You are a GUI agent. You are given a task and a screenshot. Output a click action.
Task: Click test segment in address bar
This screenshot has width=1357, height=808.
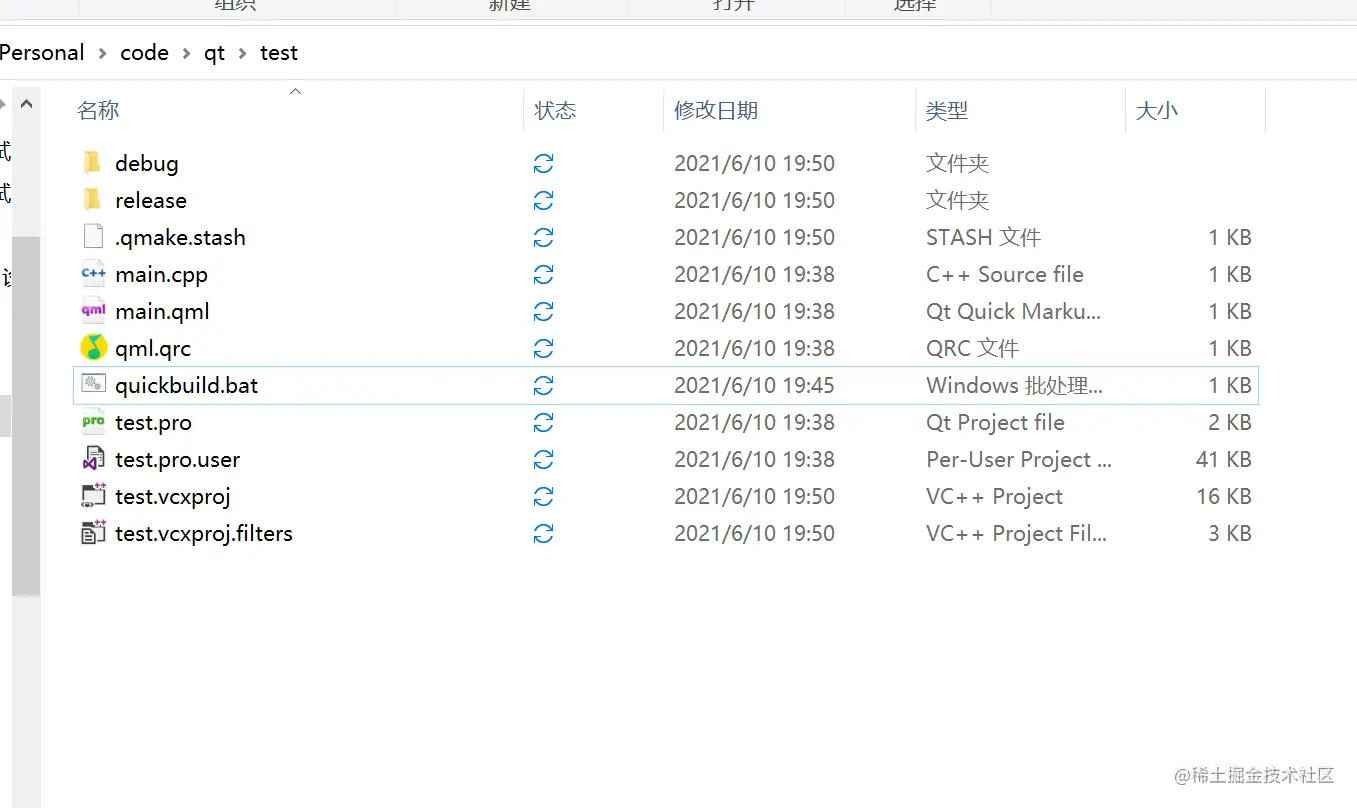pos(279,52)
